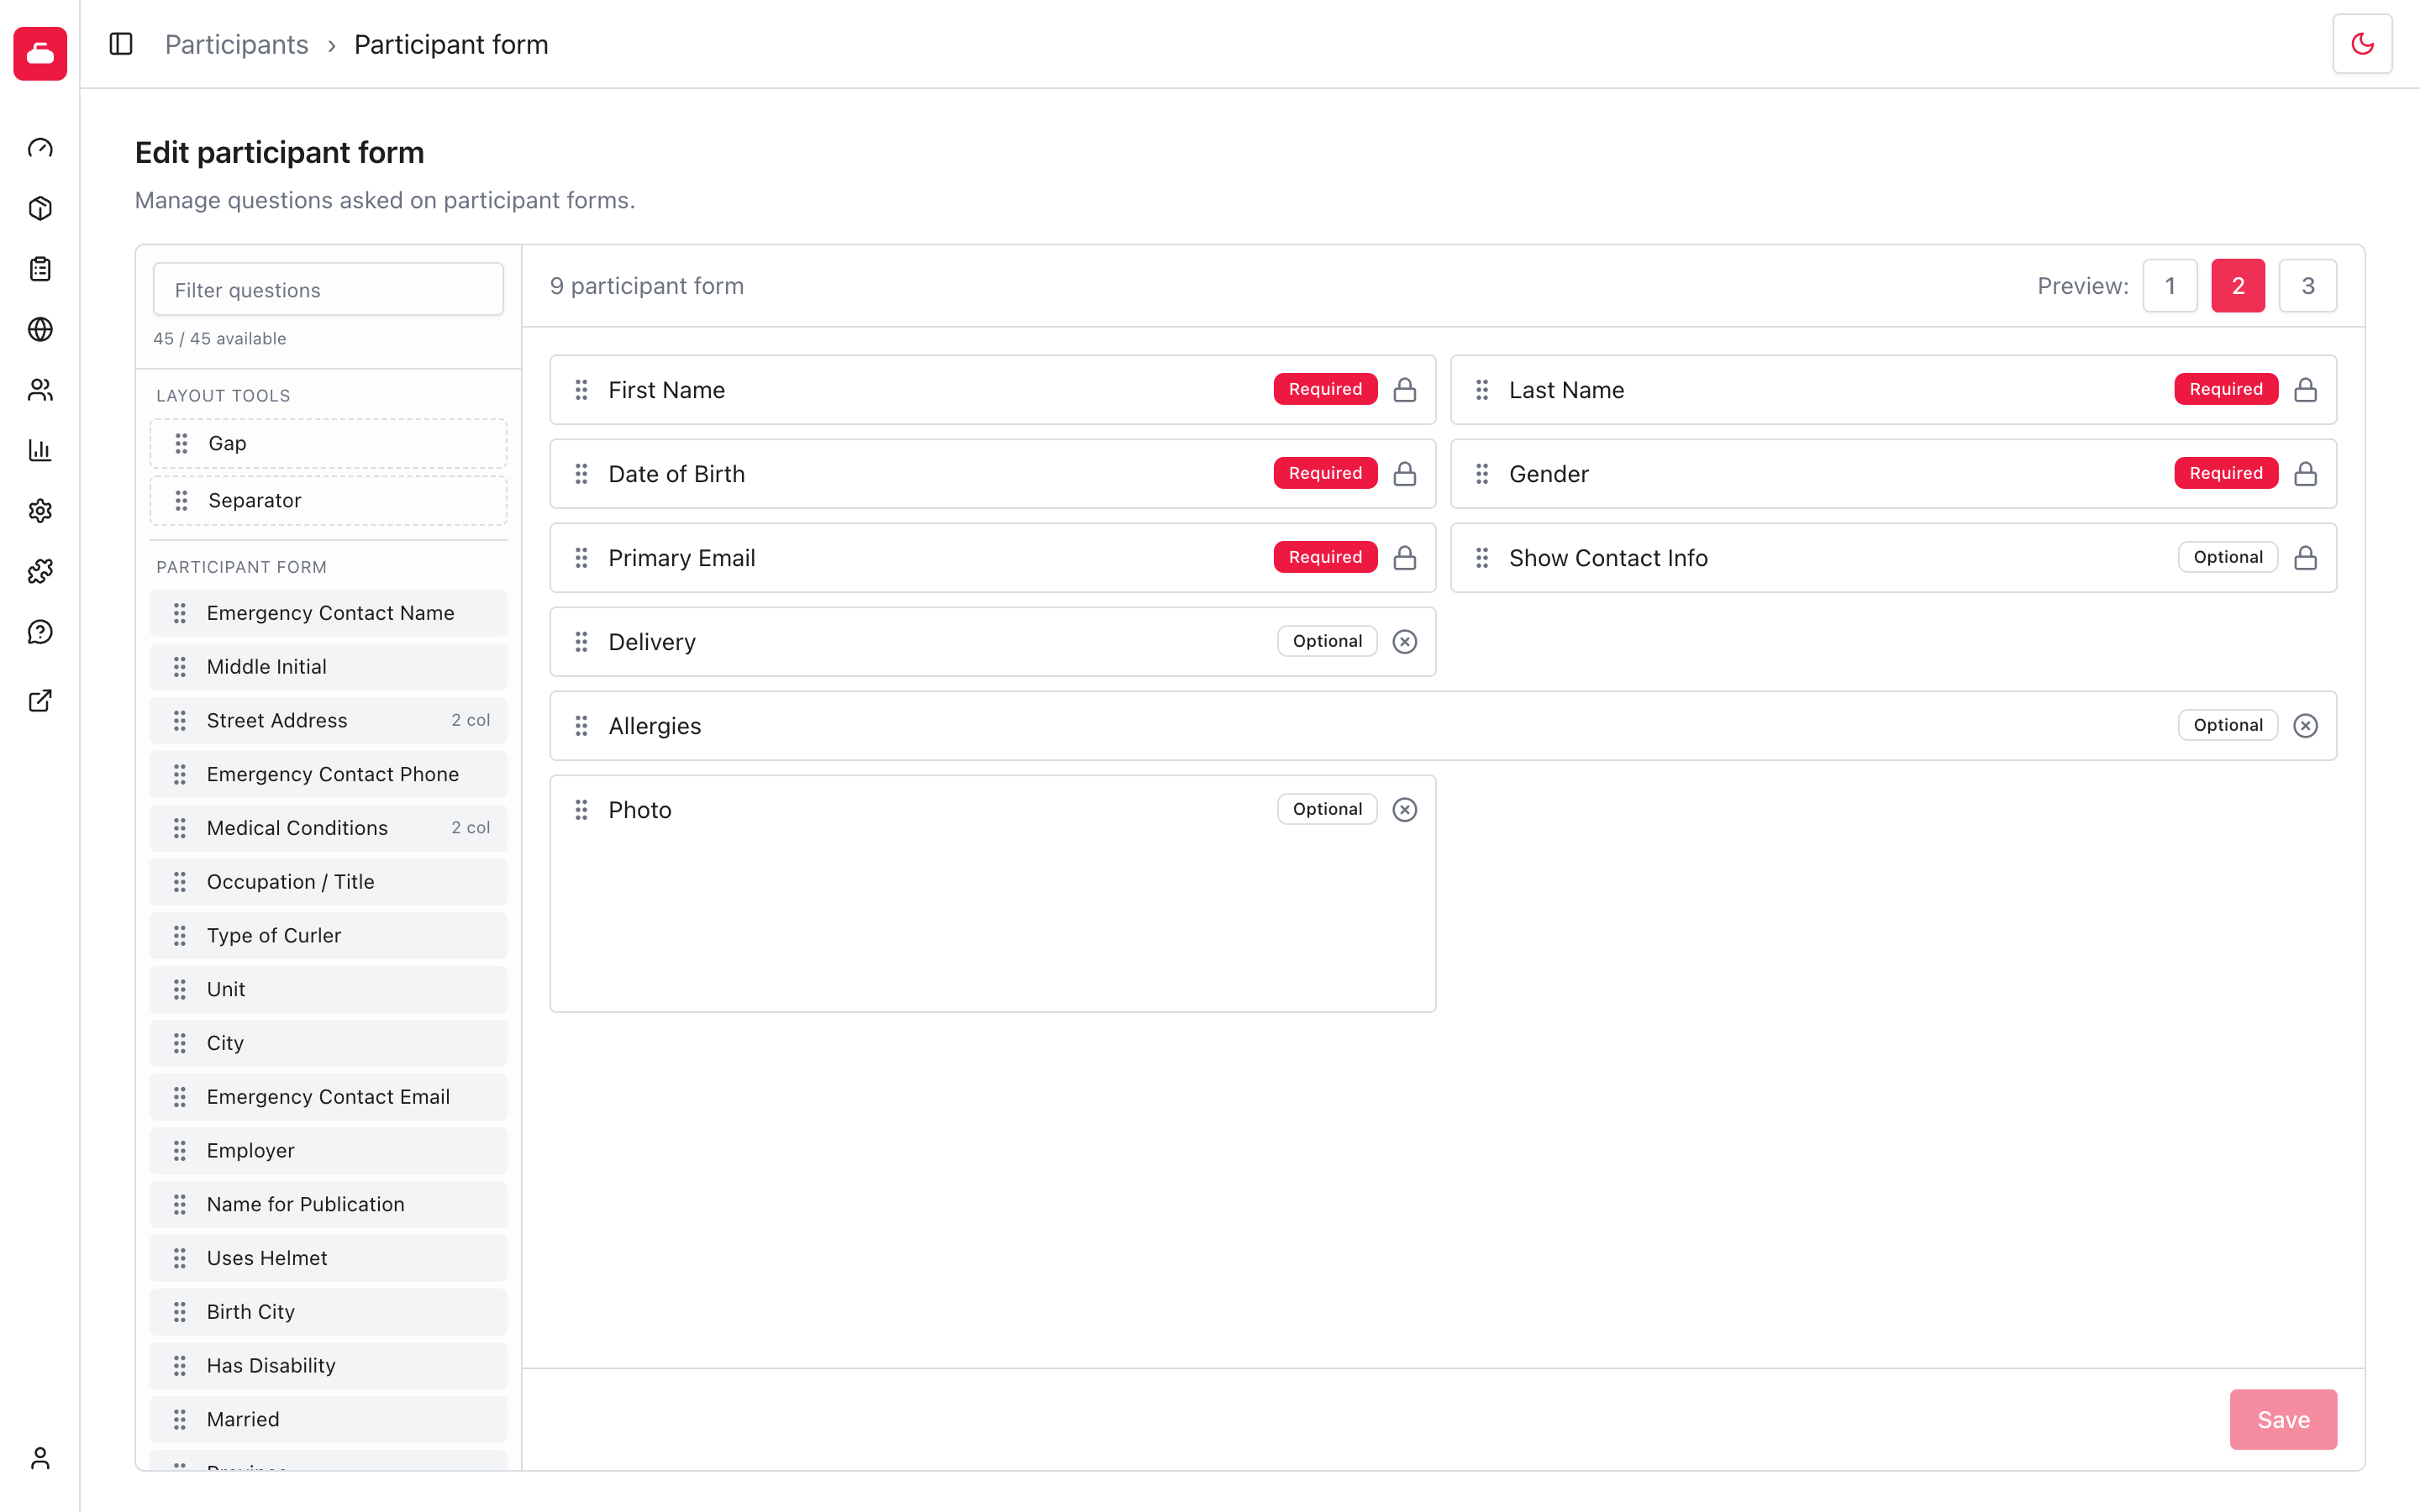Open the settings gear sidebar icon
Screen dimensions: 2420x1512
tap(40, 511)
